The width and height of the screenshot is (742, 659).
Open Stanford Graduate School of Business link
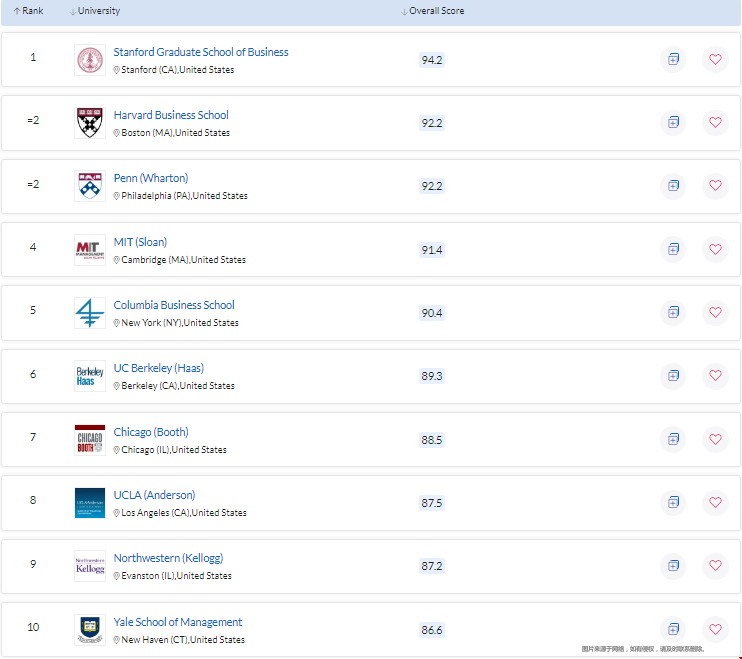pyautogui.click(x=201, y=52)
